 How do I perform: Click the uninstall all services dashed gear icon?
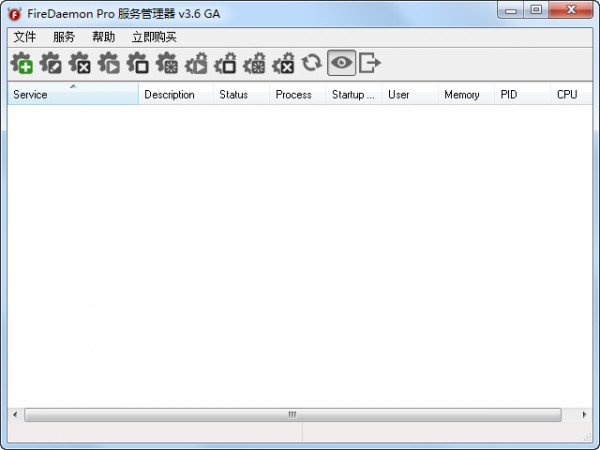coord(284,63)
